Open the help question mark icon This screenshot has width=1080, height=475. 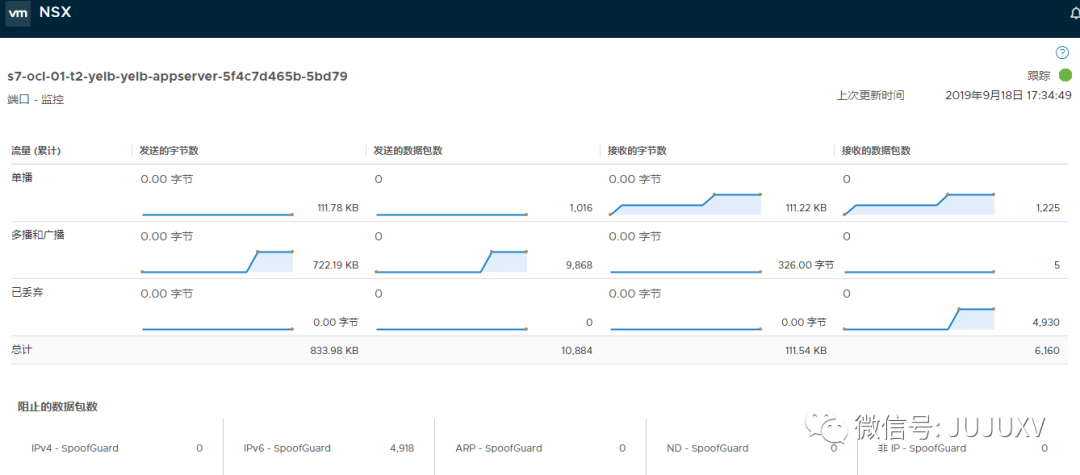click(x=1061, y=53)
